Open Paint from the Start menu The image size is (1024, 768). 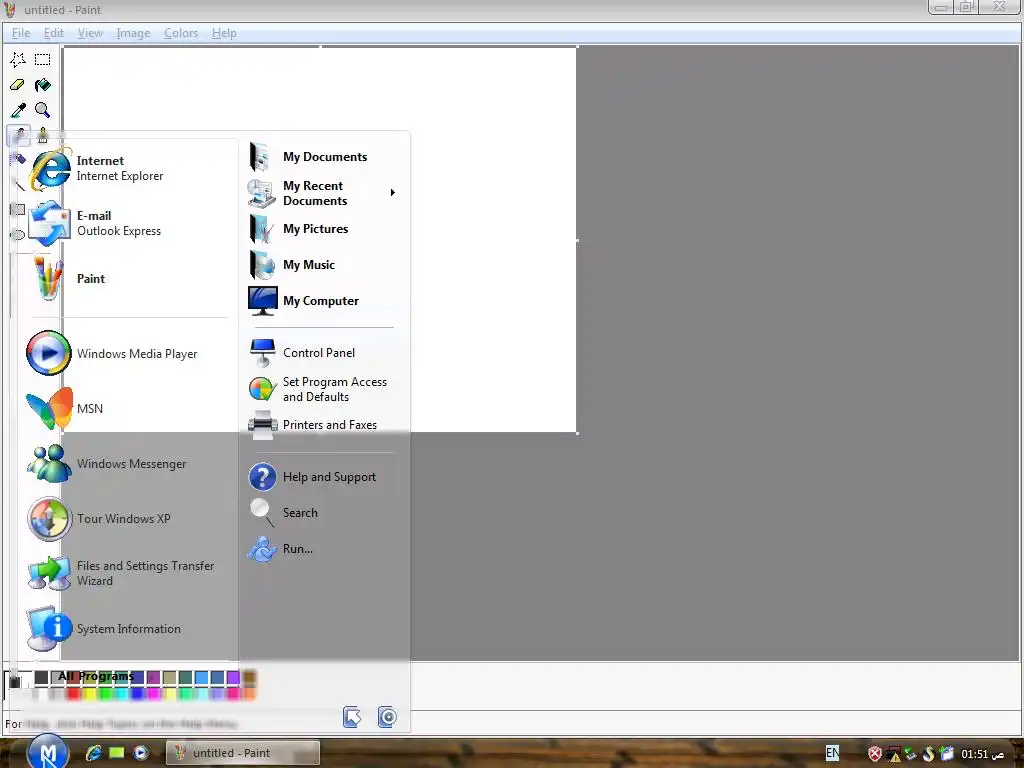127,279
